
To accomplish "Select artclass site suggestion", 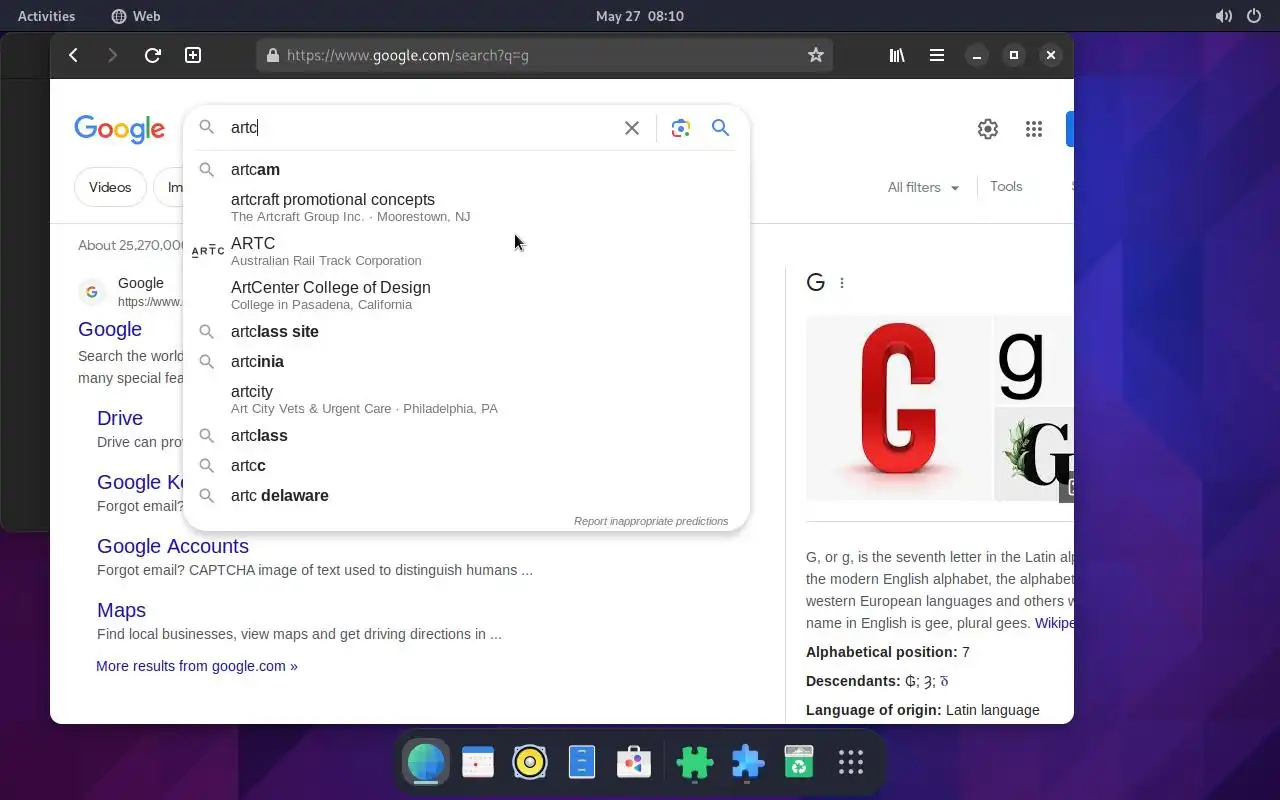I will (466, 332).
